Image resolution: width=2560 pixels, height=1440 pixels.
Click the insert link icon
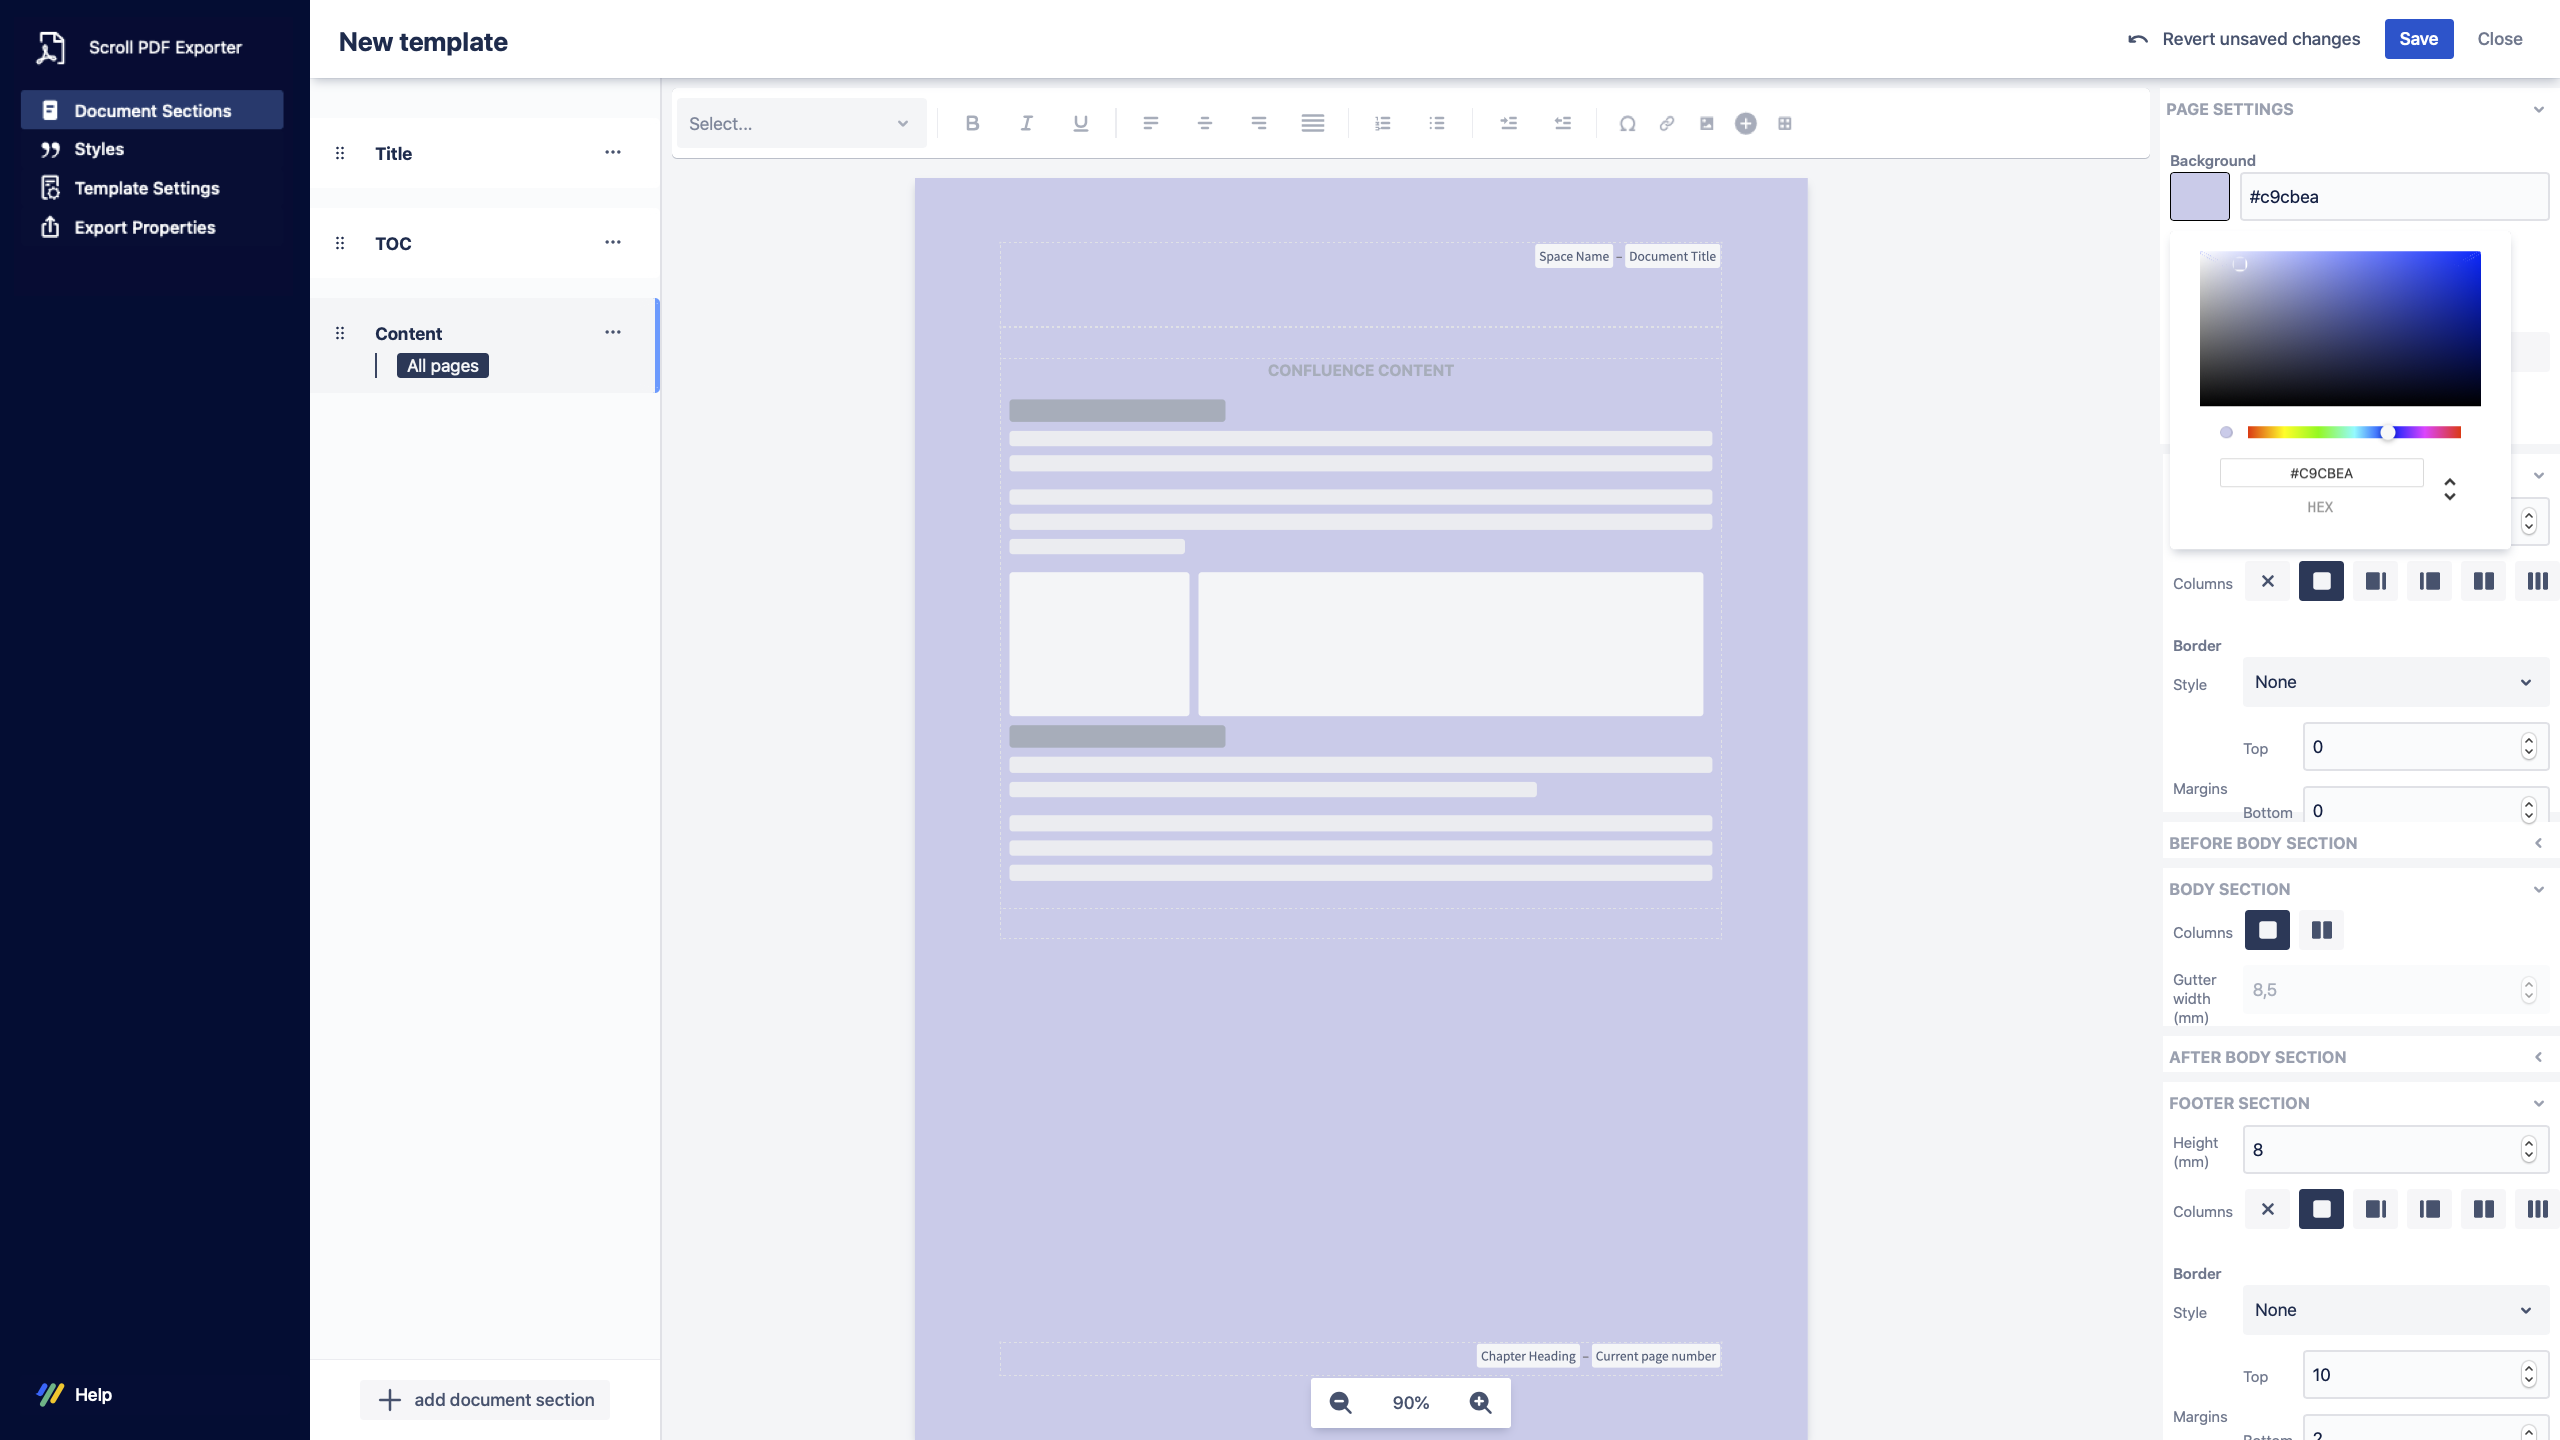tap(1666, 123)
